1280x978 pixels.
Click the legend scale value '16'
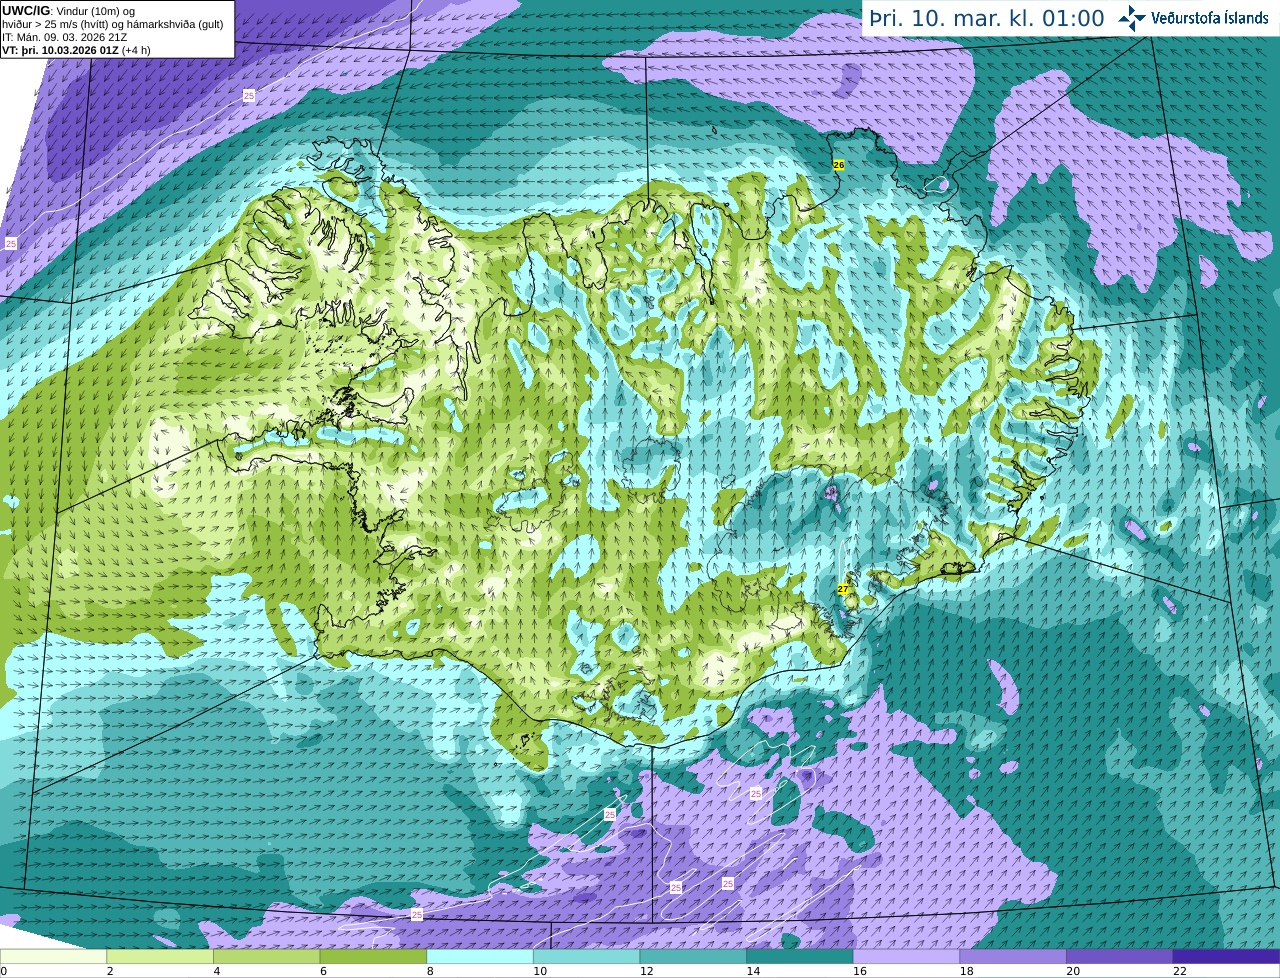(860, 971)
